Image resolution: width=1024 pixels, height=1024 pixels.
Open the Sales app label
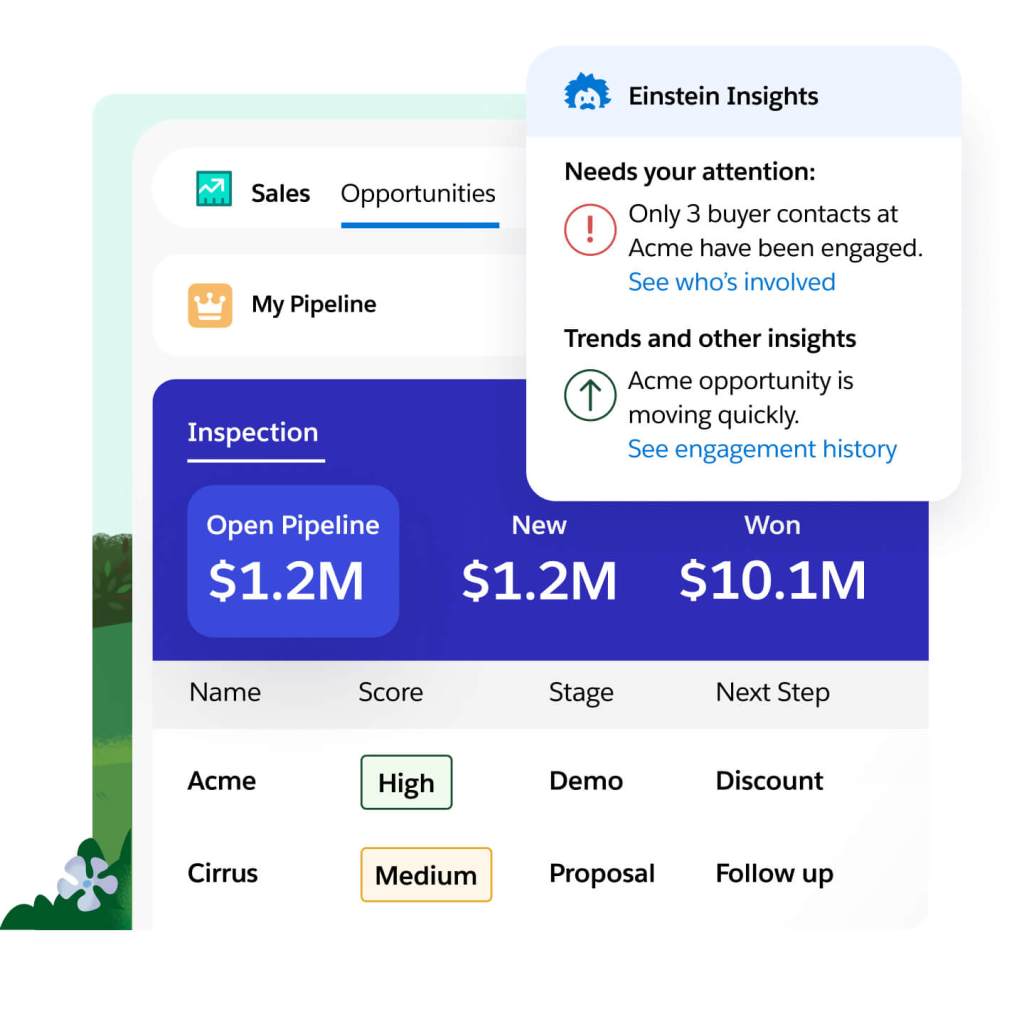280,193
